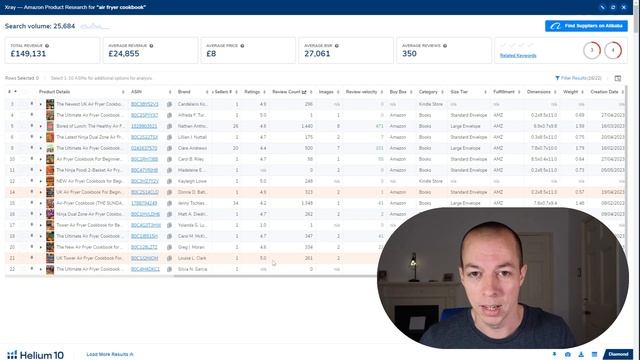640x360 pixels.
Task: Click Average Revenue info icon
Action: point(151,46)
